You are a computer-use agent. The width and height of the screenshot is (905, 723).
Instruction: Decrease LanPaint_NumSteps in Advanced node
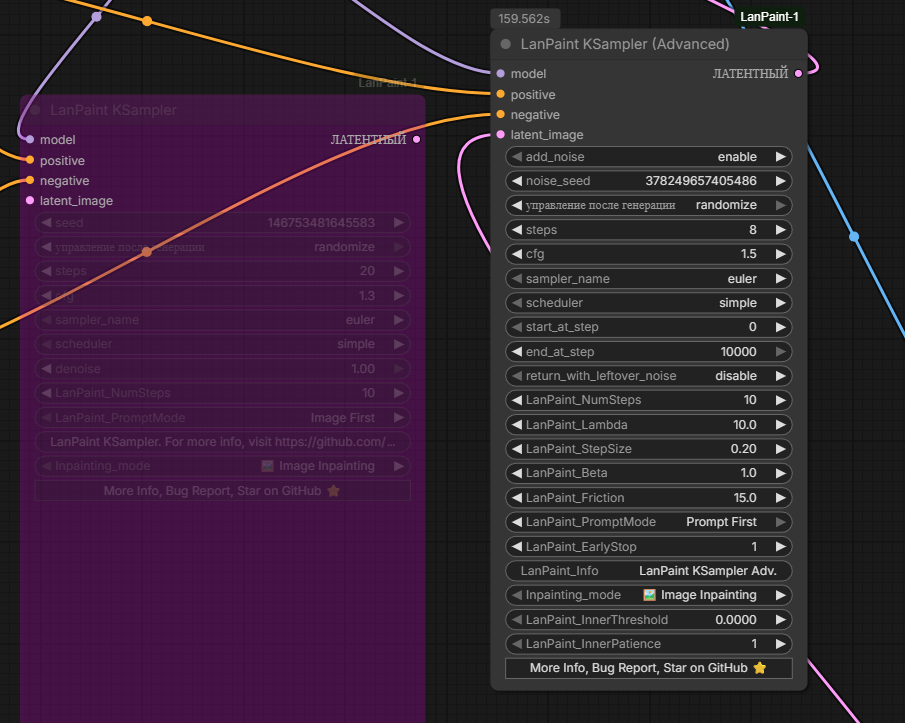(x=517, y=400)
